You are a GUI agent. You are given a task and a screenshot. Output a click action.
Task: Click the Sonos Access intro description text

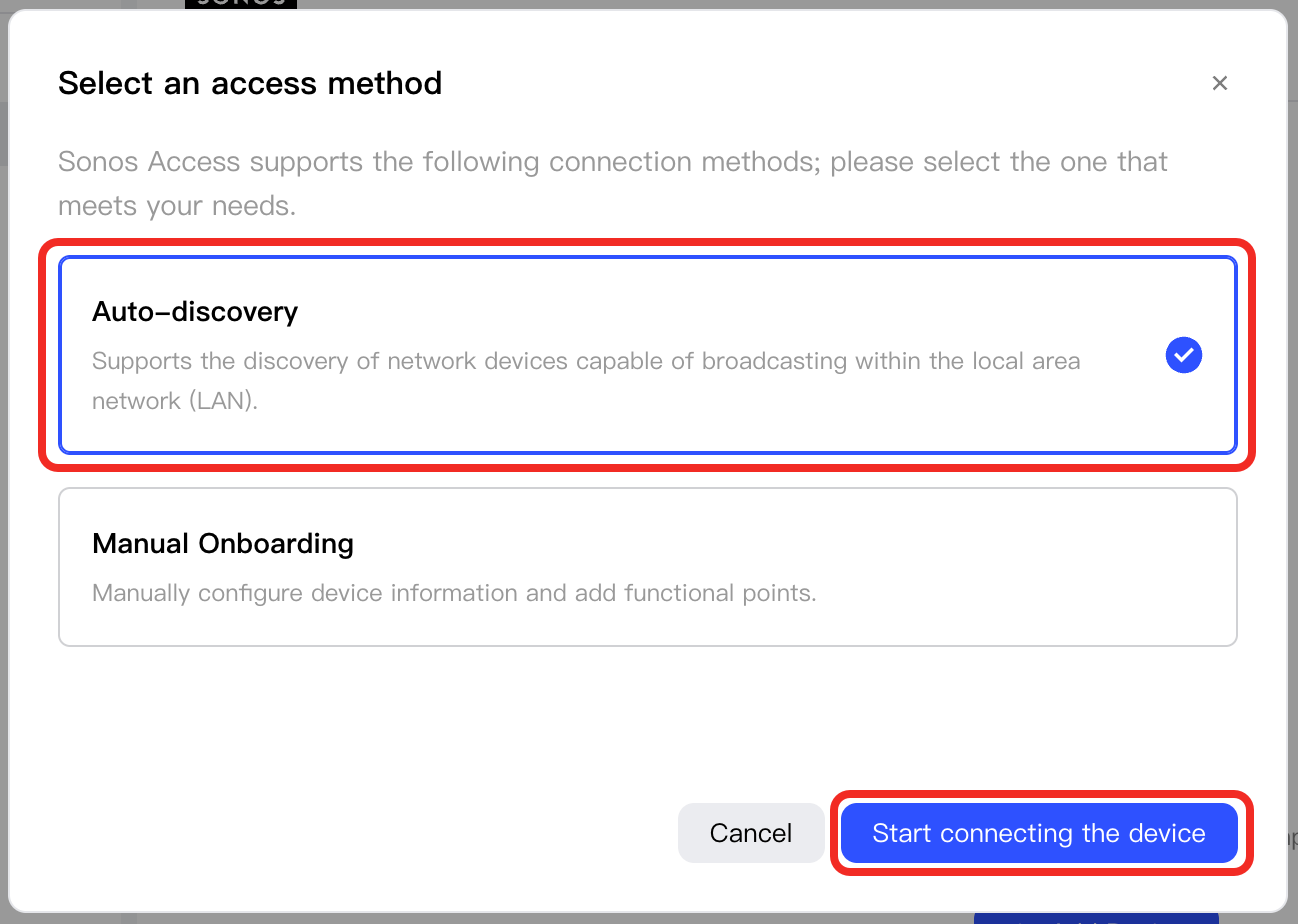click(x=613, y=184)
